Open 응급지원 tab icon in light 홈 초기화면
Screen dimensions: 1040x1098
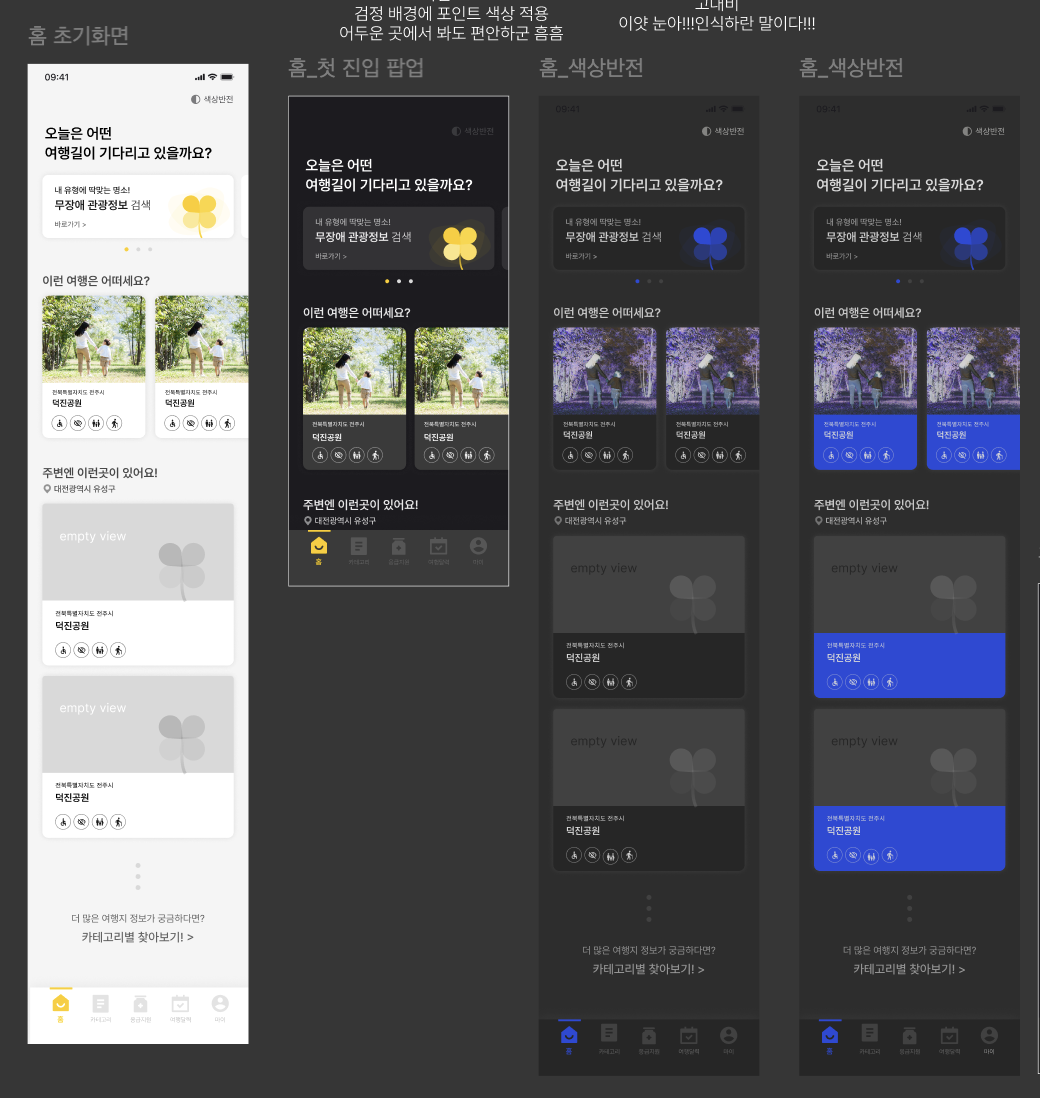(x=140, y=1003)
